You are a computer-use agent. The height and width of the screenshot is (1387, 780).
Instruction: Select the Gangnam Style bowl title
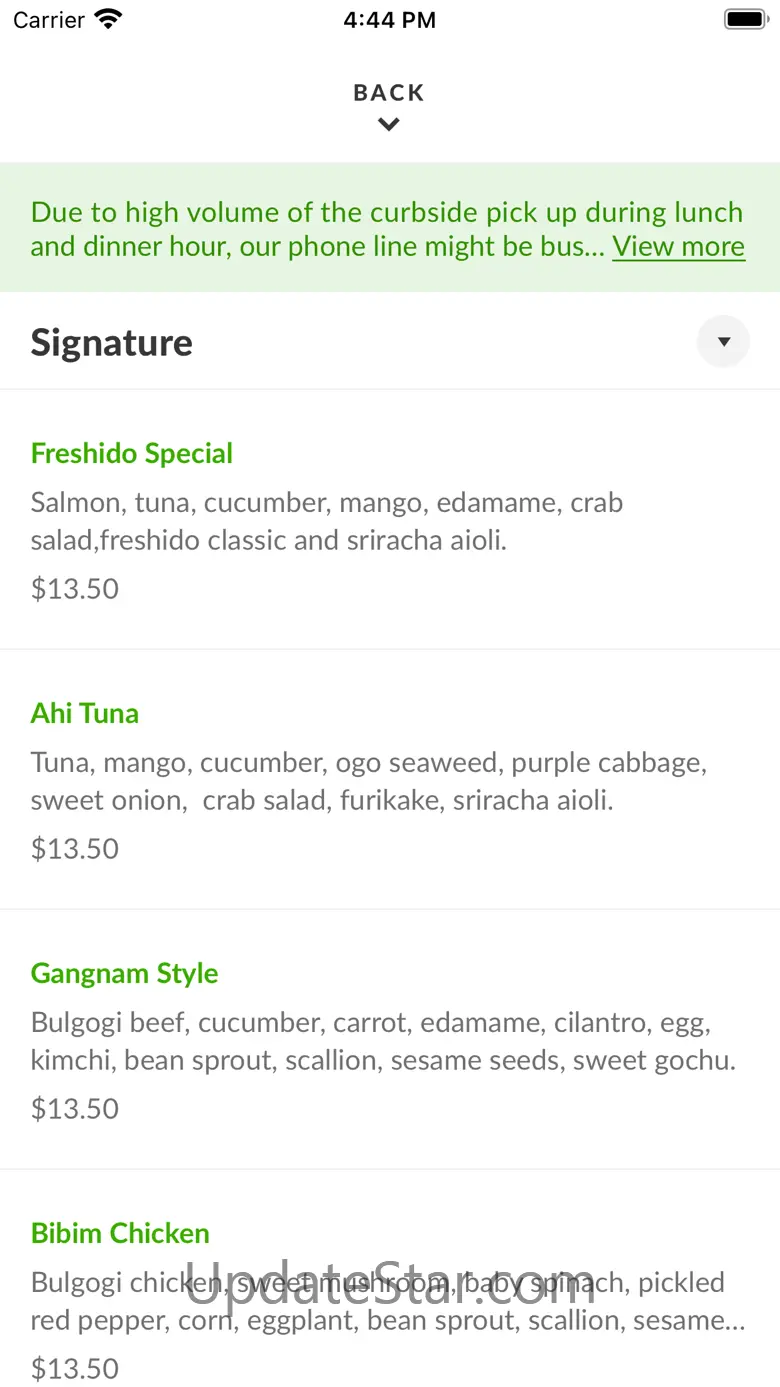click(x=125, y=973)
